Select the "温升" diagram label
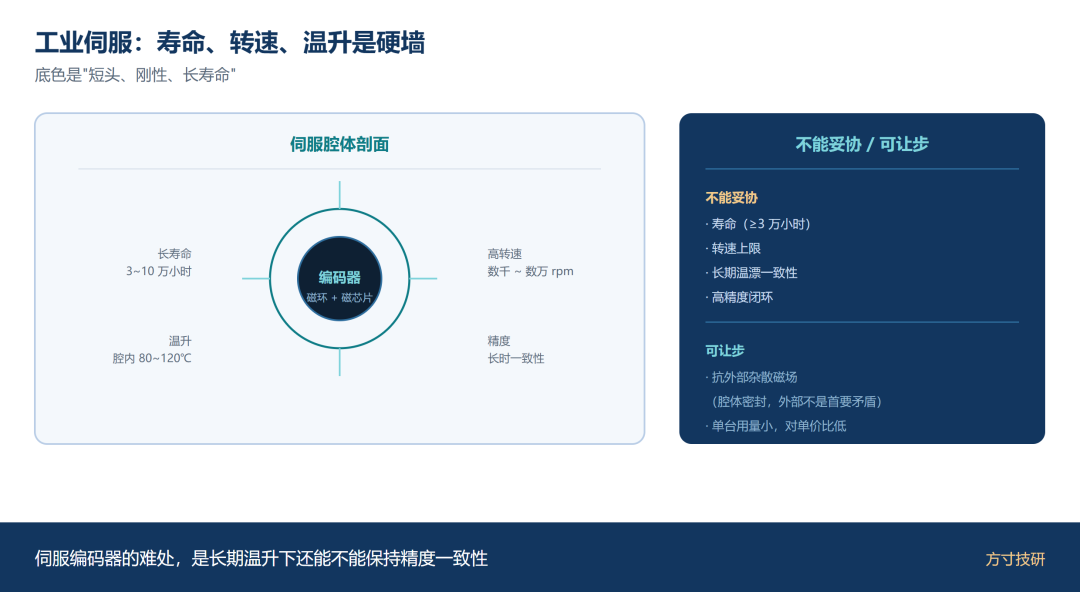This screenshot has width=1080, height=592. point(180,340)
